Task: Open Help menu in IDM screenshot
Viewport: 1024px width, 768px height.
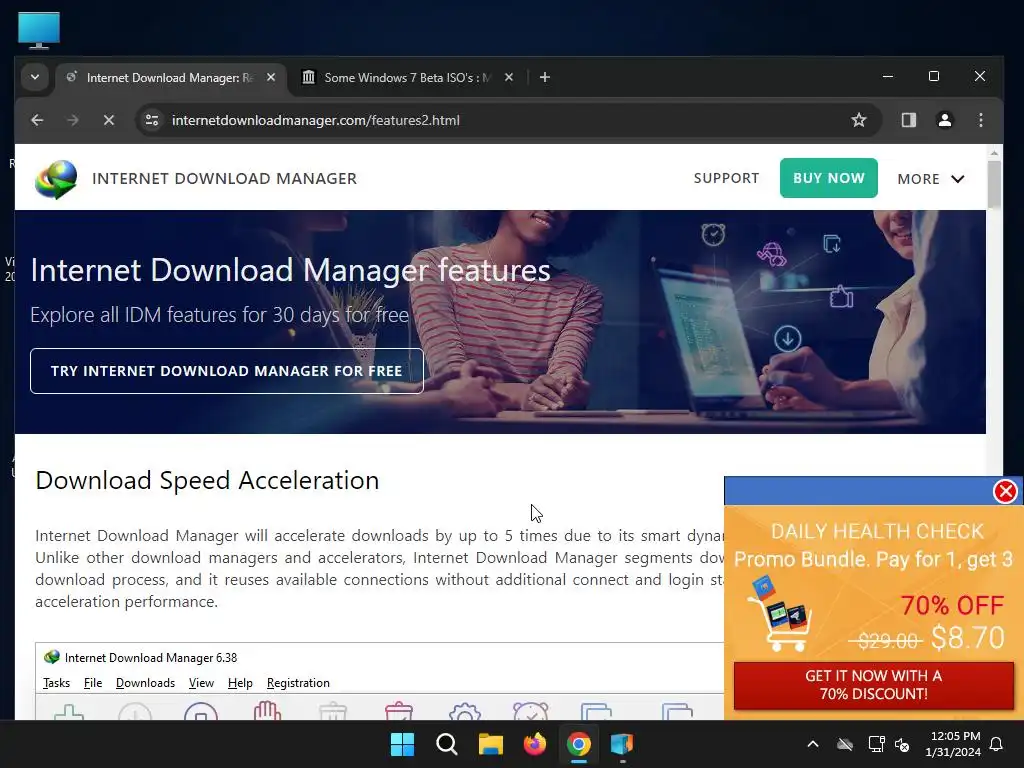Action: tap(240, 682)
